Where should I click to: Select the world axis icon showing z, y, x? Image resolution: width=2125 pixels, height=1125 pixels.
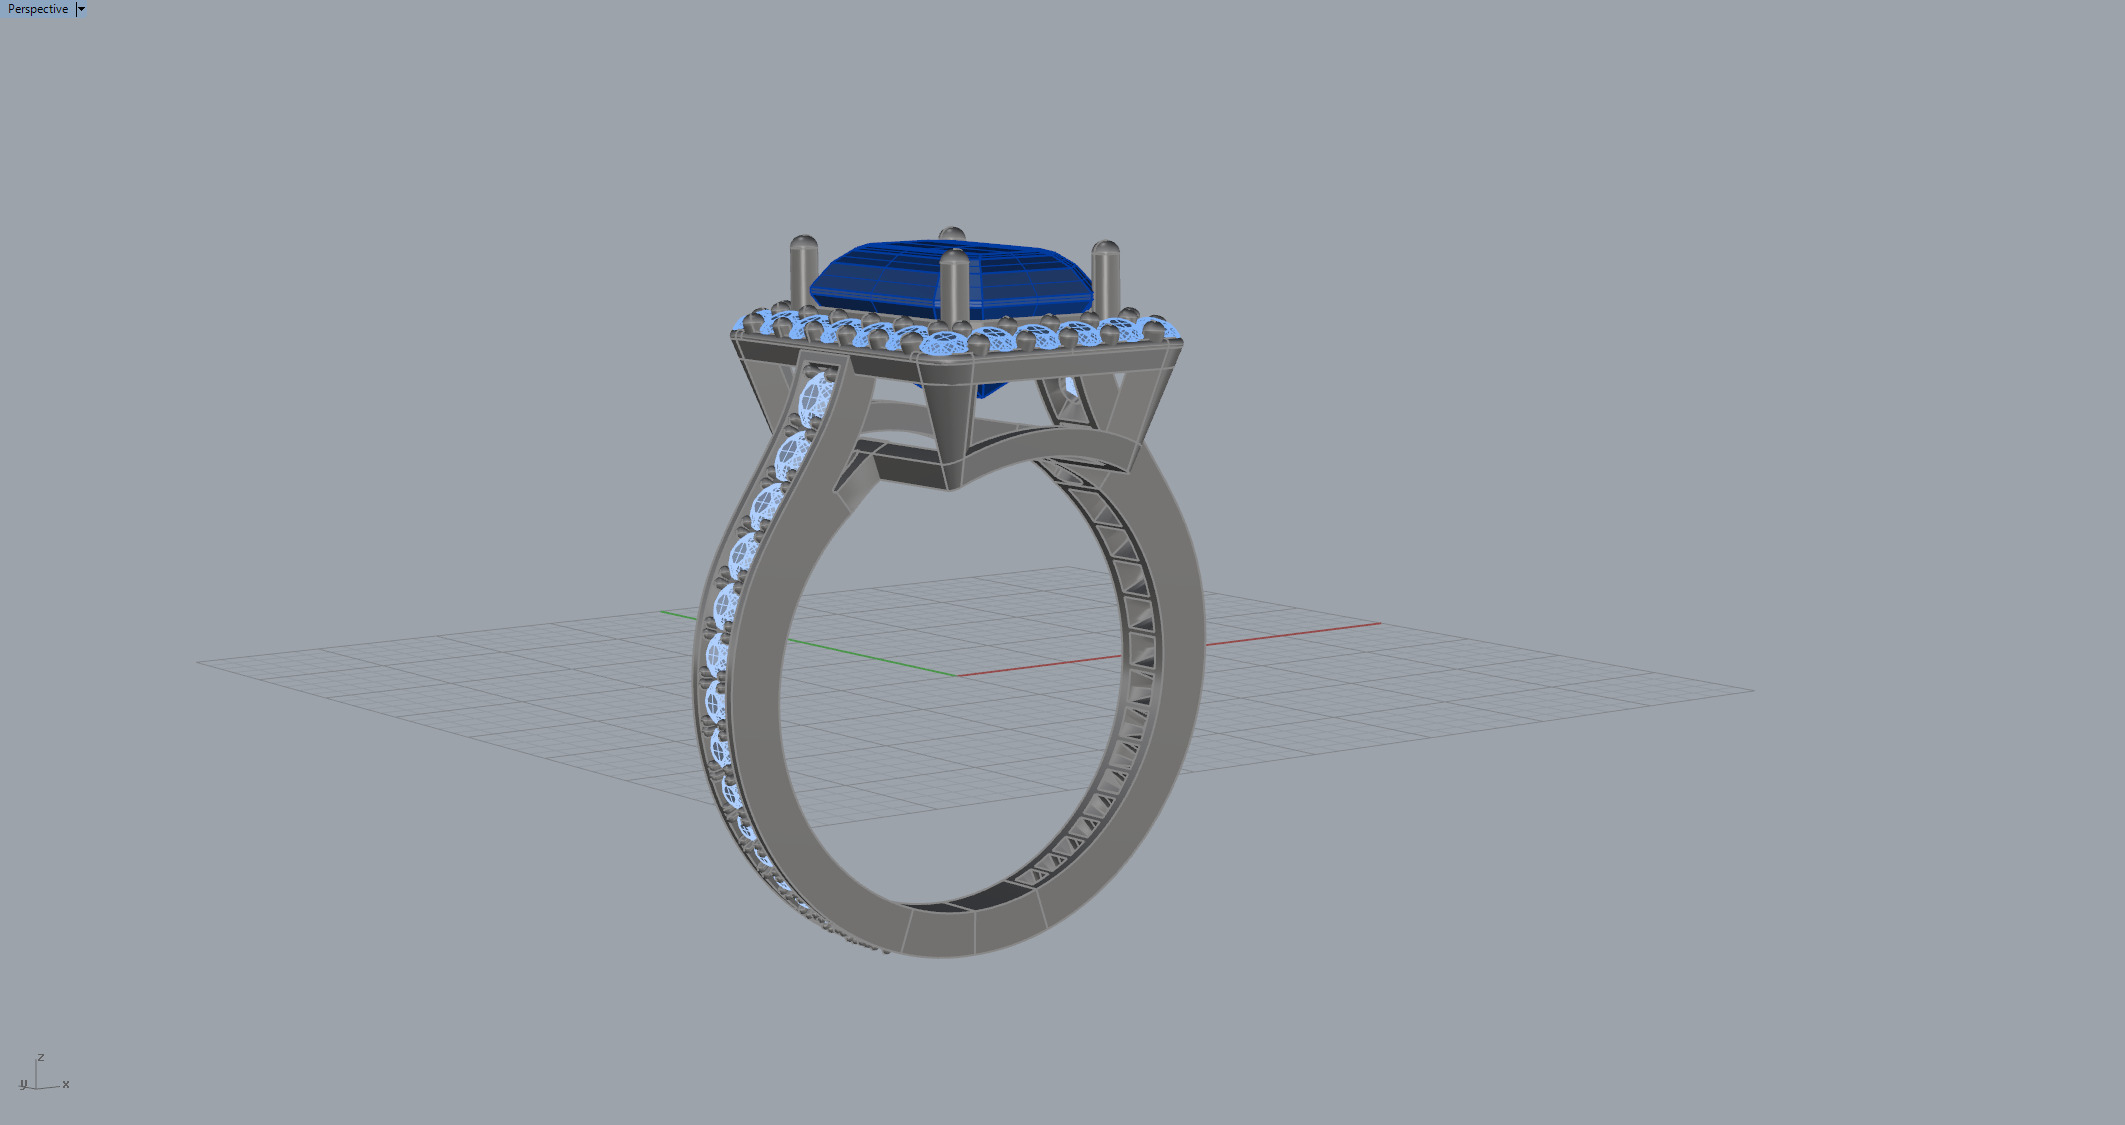44,1072
